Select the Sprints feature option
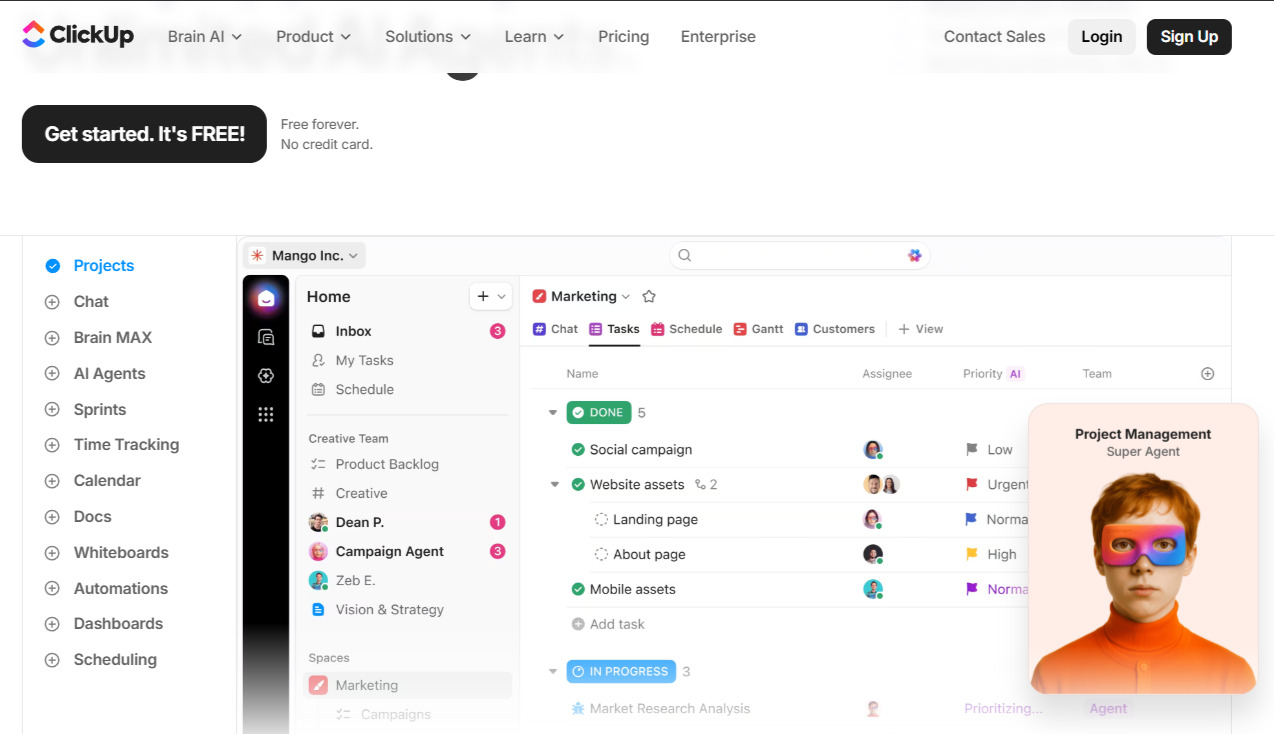 click(x=86, y=410)
